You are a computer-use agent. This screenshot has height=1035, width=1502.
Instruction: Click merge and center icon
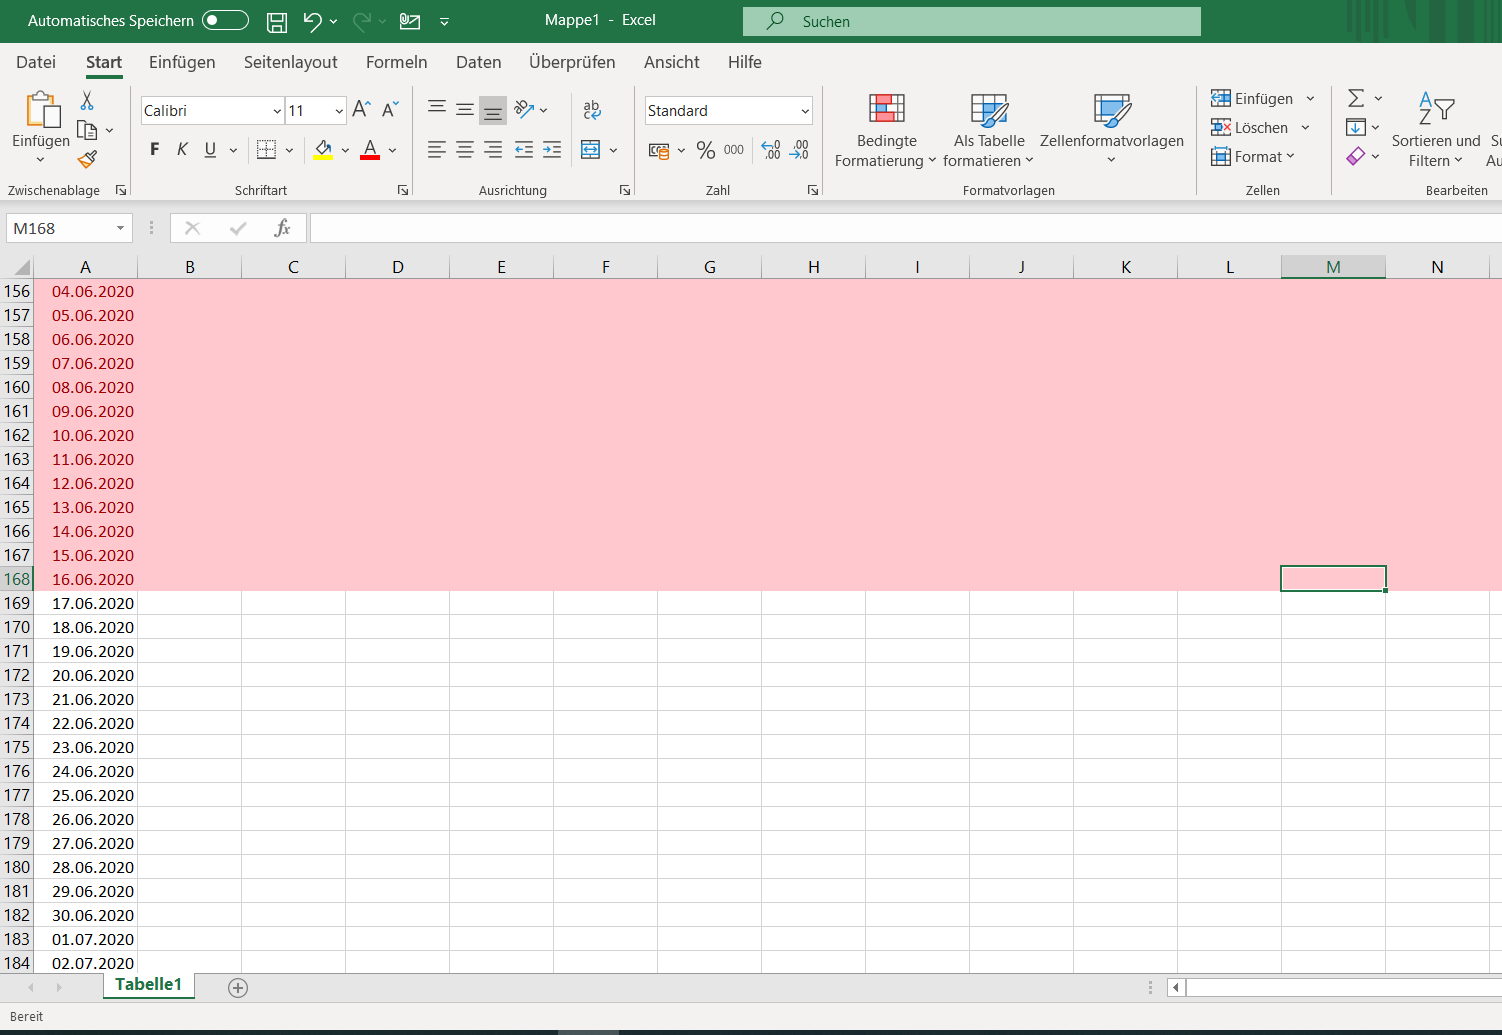(x=591, y=150)
